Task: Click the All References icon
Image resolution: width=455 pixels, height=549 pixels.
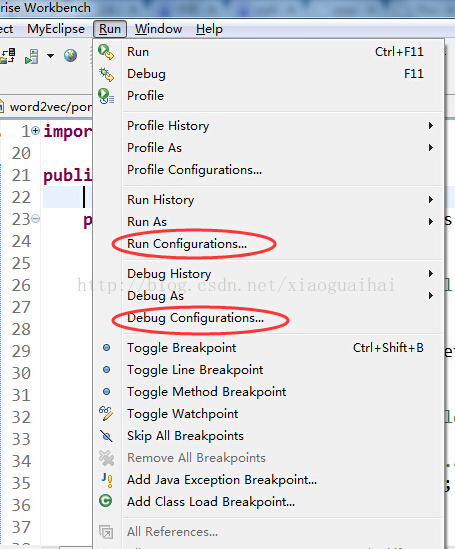Action: coord(106,532)
